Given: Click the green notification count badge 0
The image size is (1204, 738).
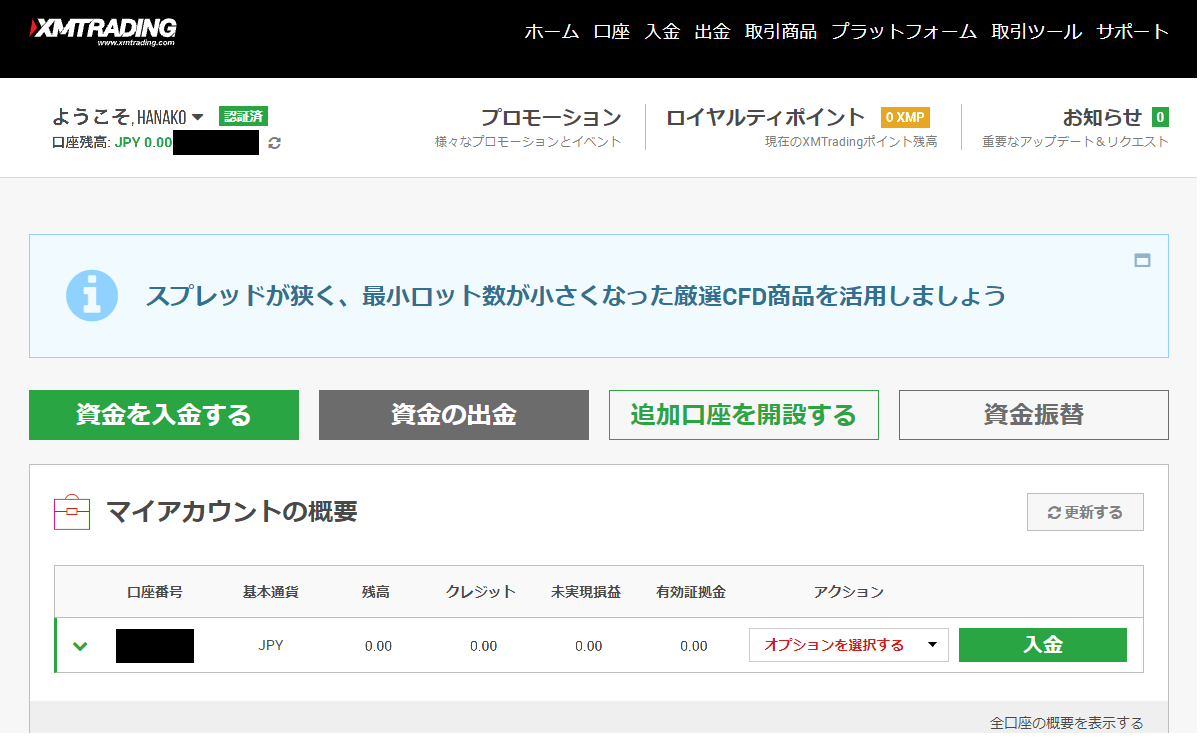Looking at the screenshot, I should click(1160, 117).
